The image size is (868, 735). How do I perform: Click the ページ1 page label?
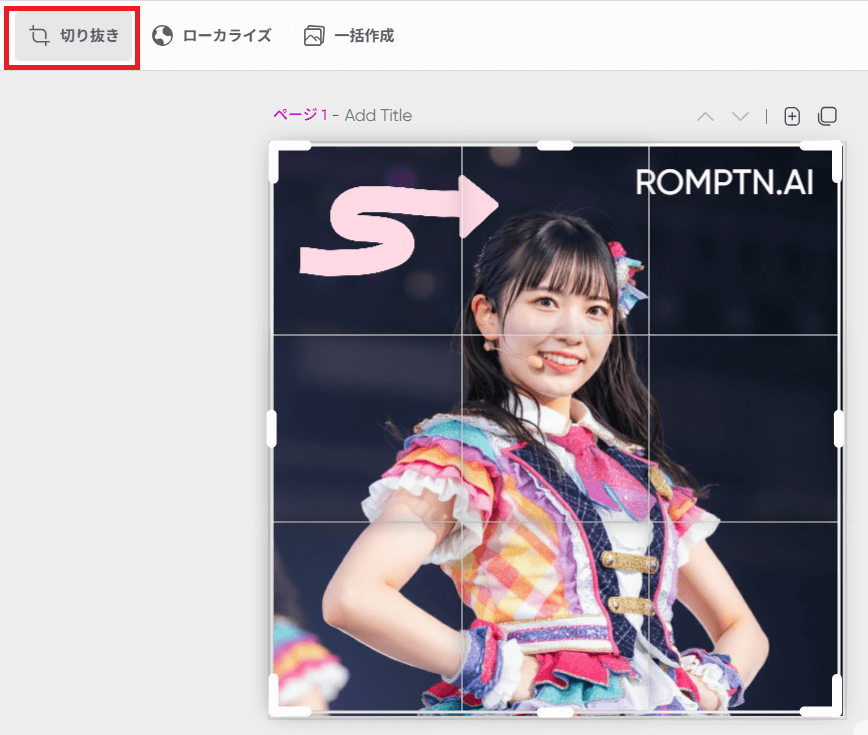pyautogui.click(x=300, y=116)
